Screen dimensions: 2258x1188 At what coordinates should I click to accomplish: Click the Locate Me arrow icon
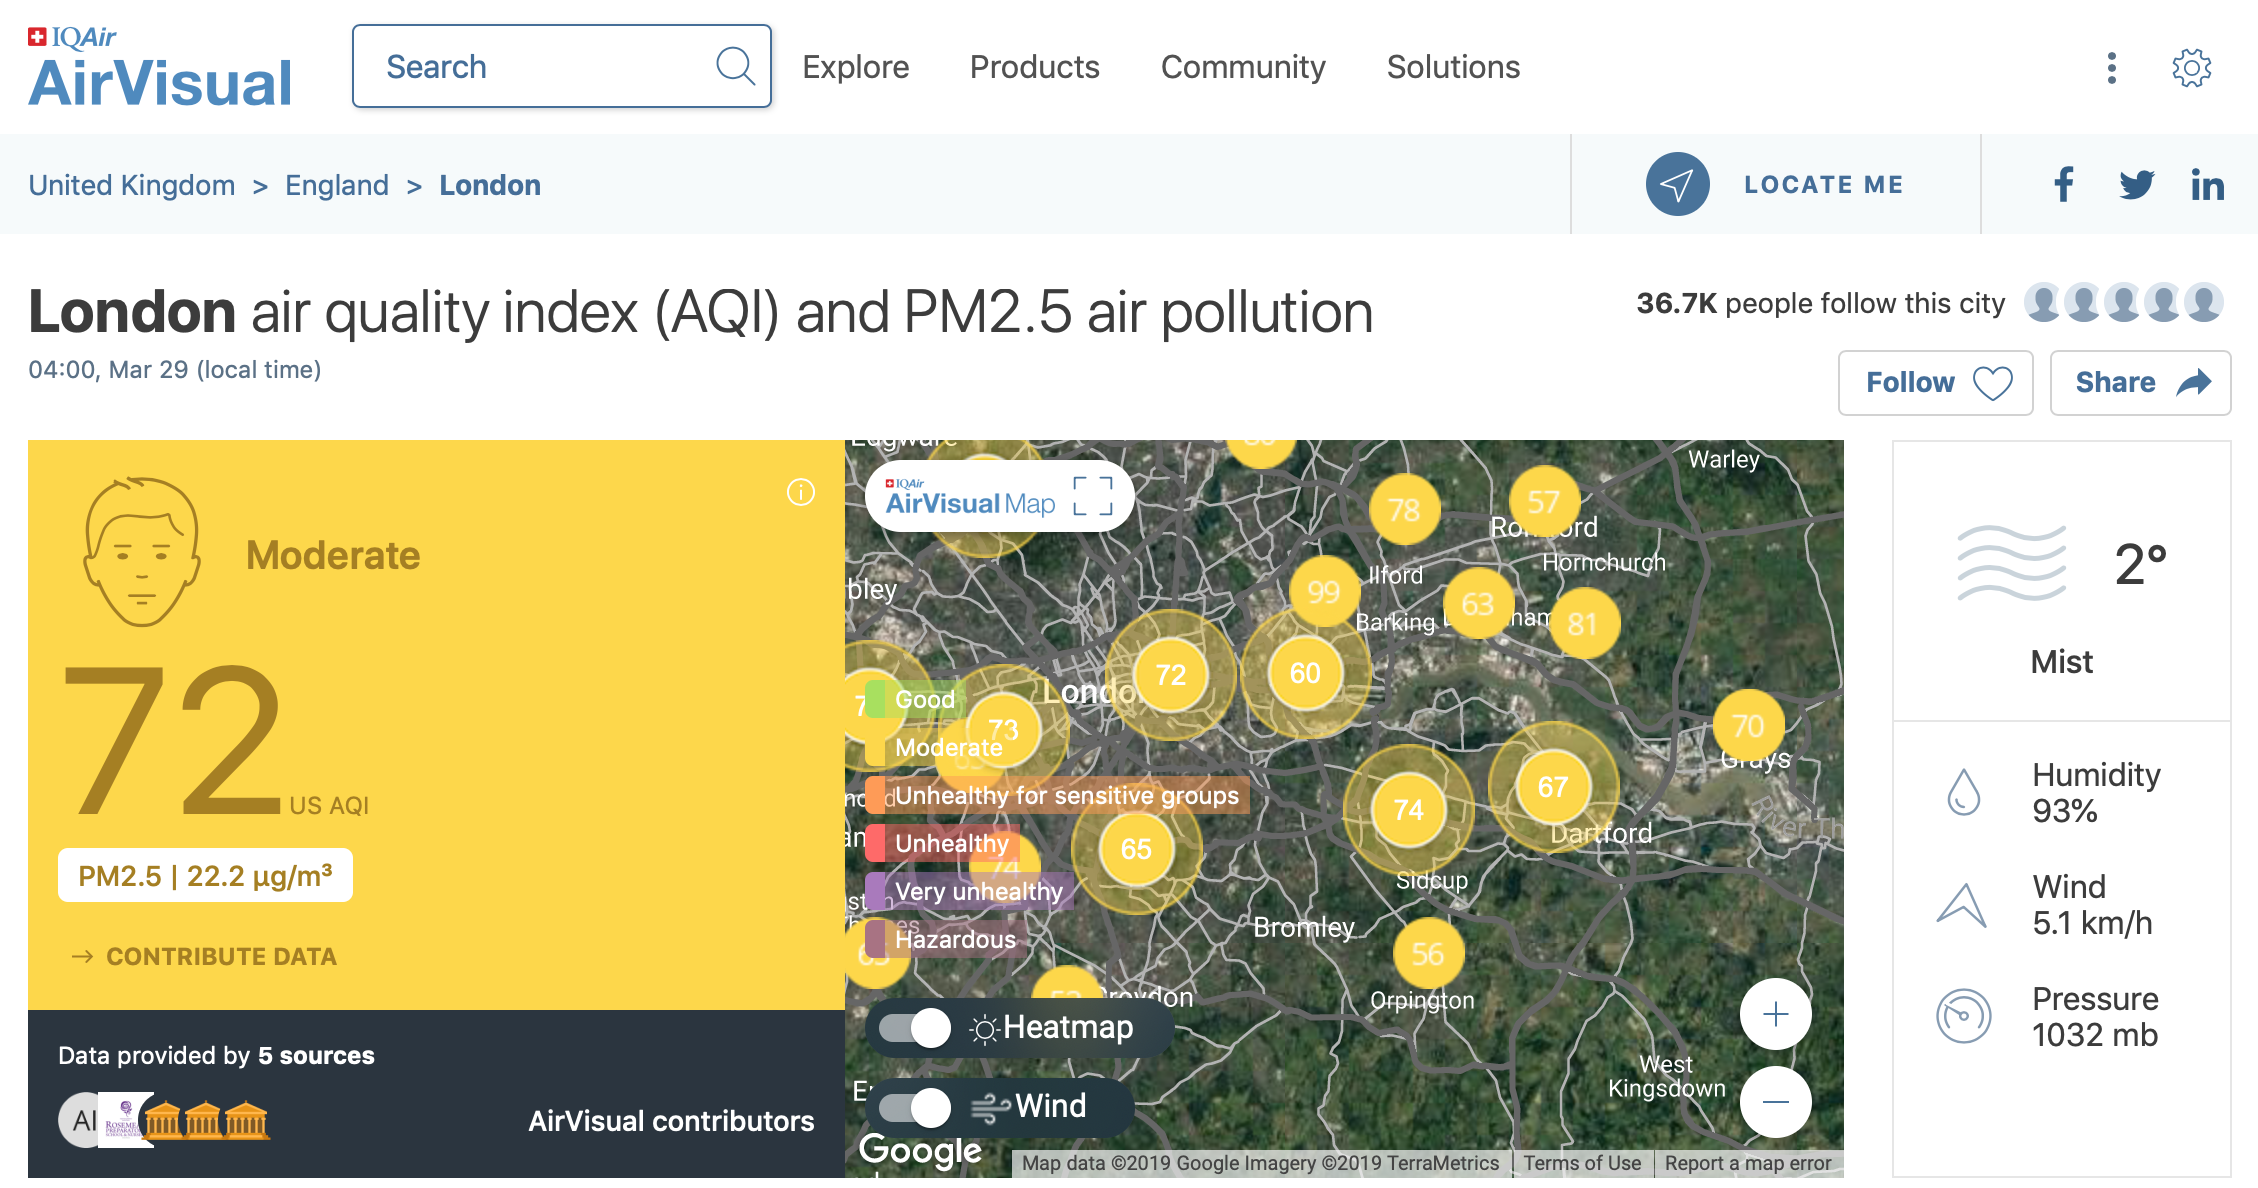click(x=1677, y=184)
